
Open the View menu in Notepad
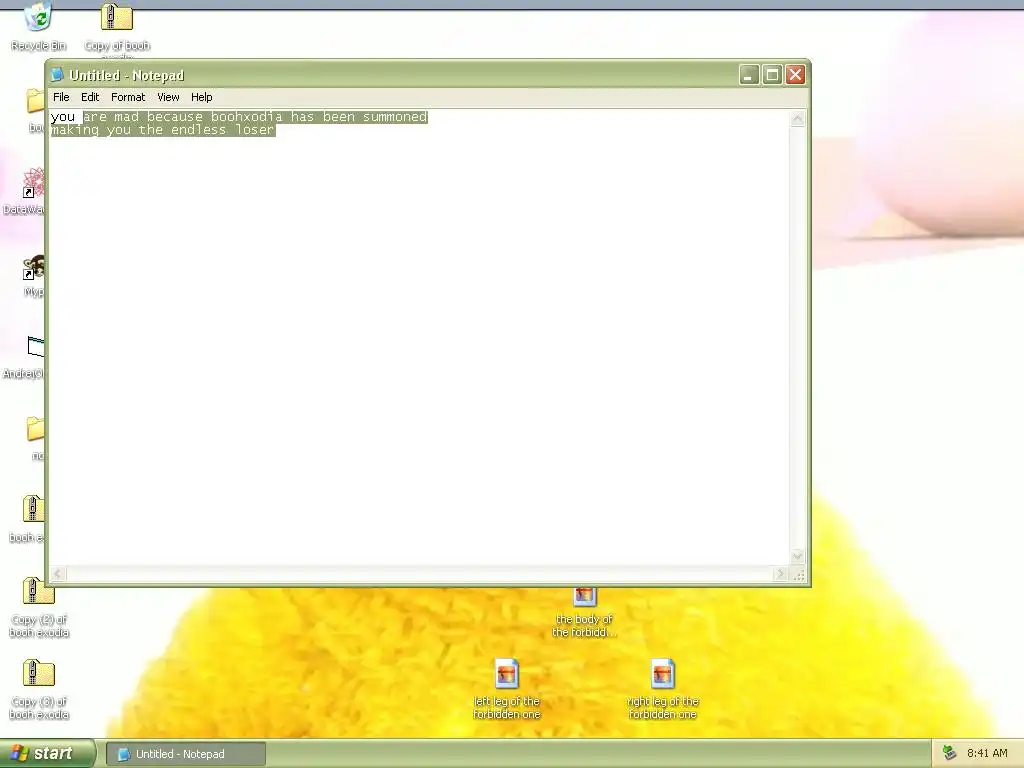pyautogui.click(x=168, y=97)
